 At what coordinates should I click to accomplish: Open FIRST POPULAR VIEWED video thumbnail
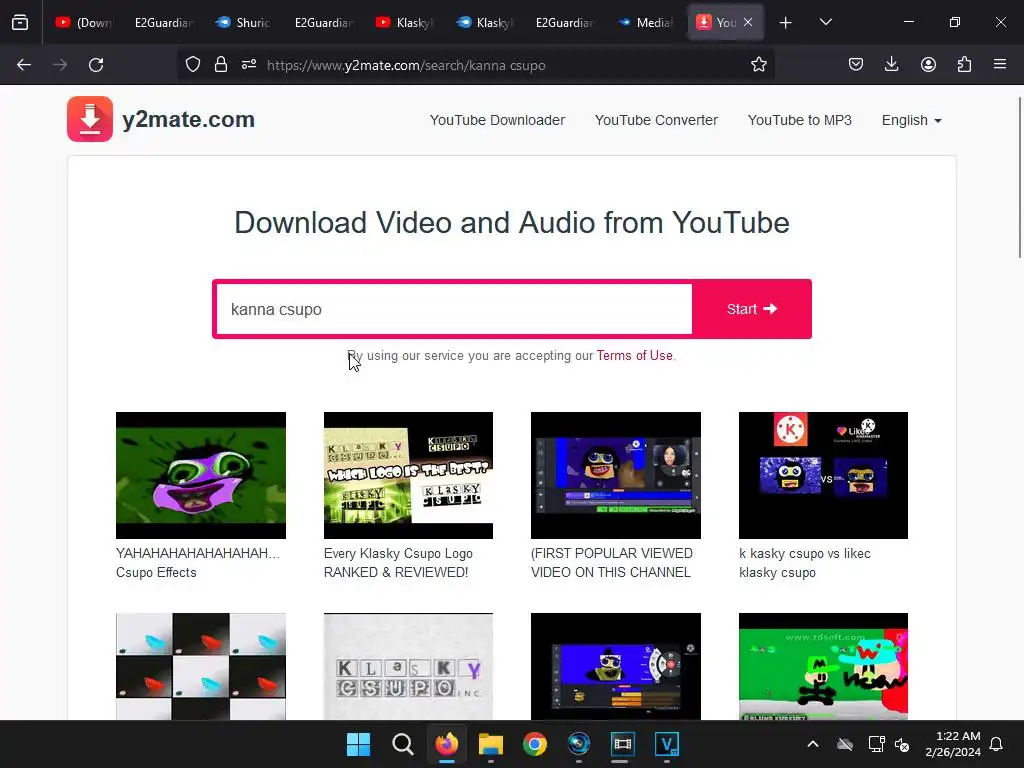[616, 475]
